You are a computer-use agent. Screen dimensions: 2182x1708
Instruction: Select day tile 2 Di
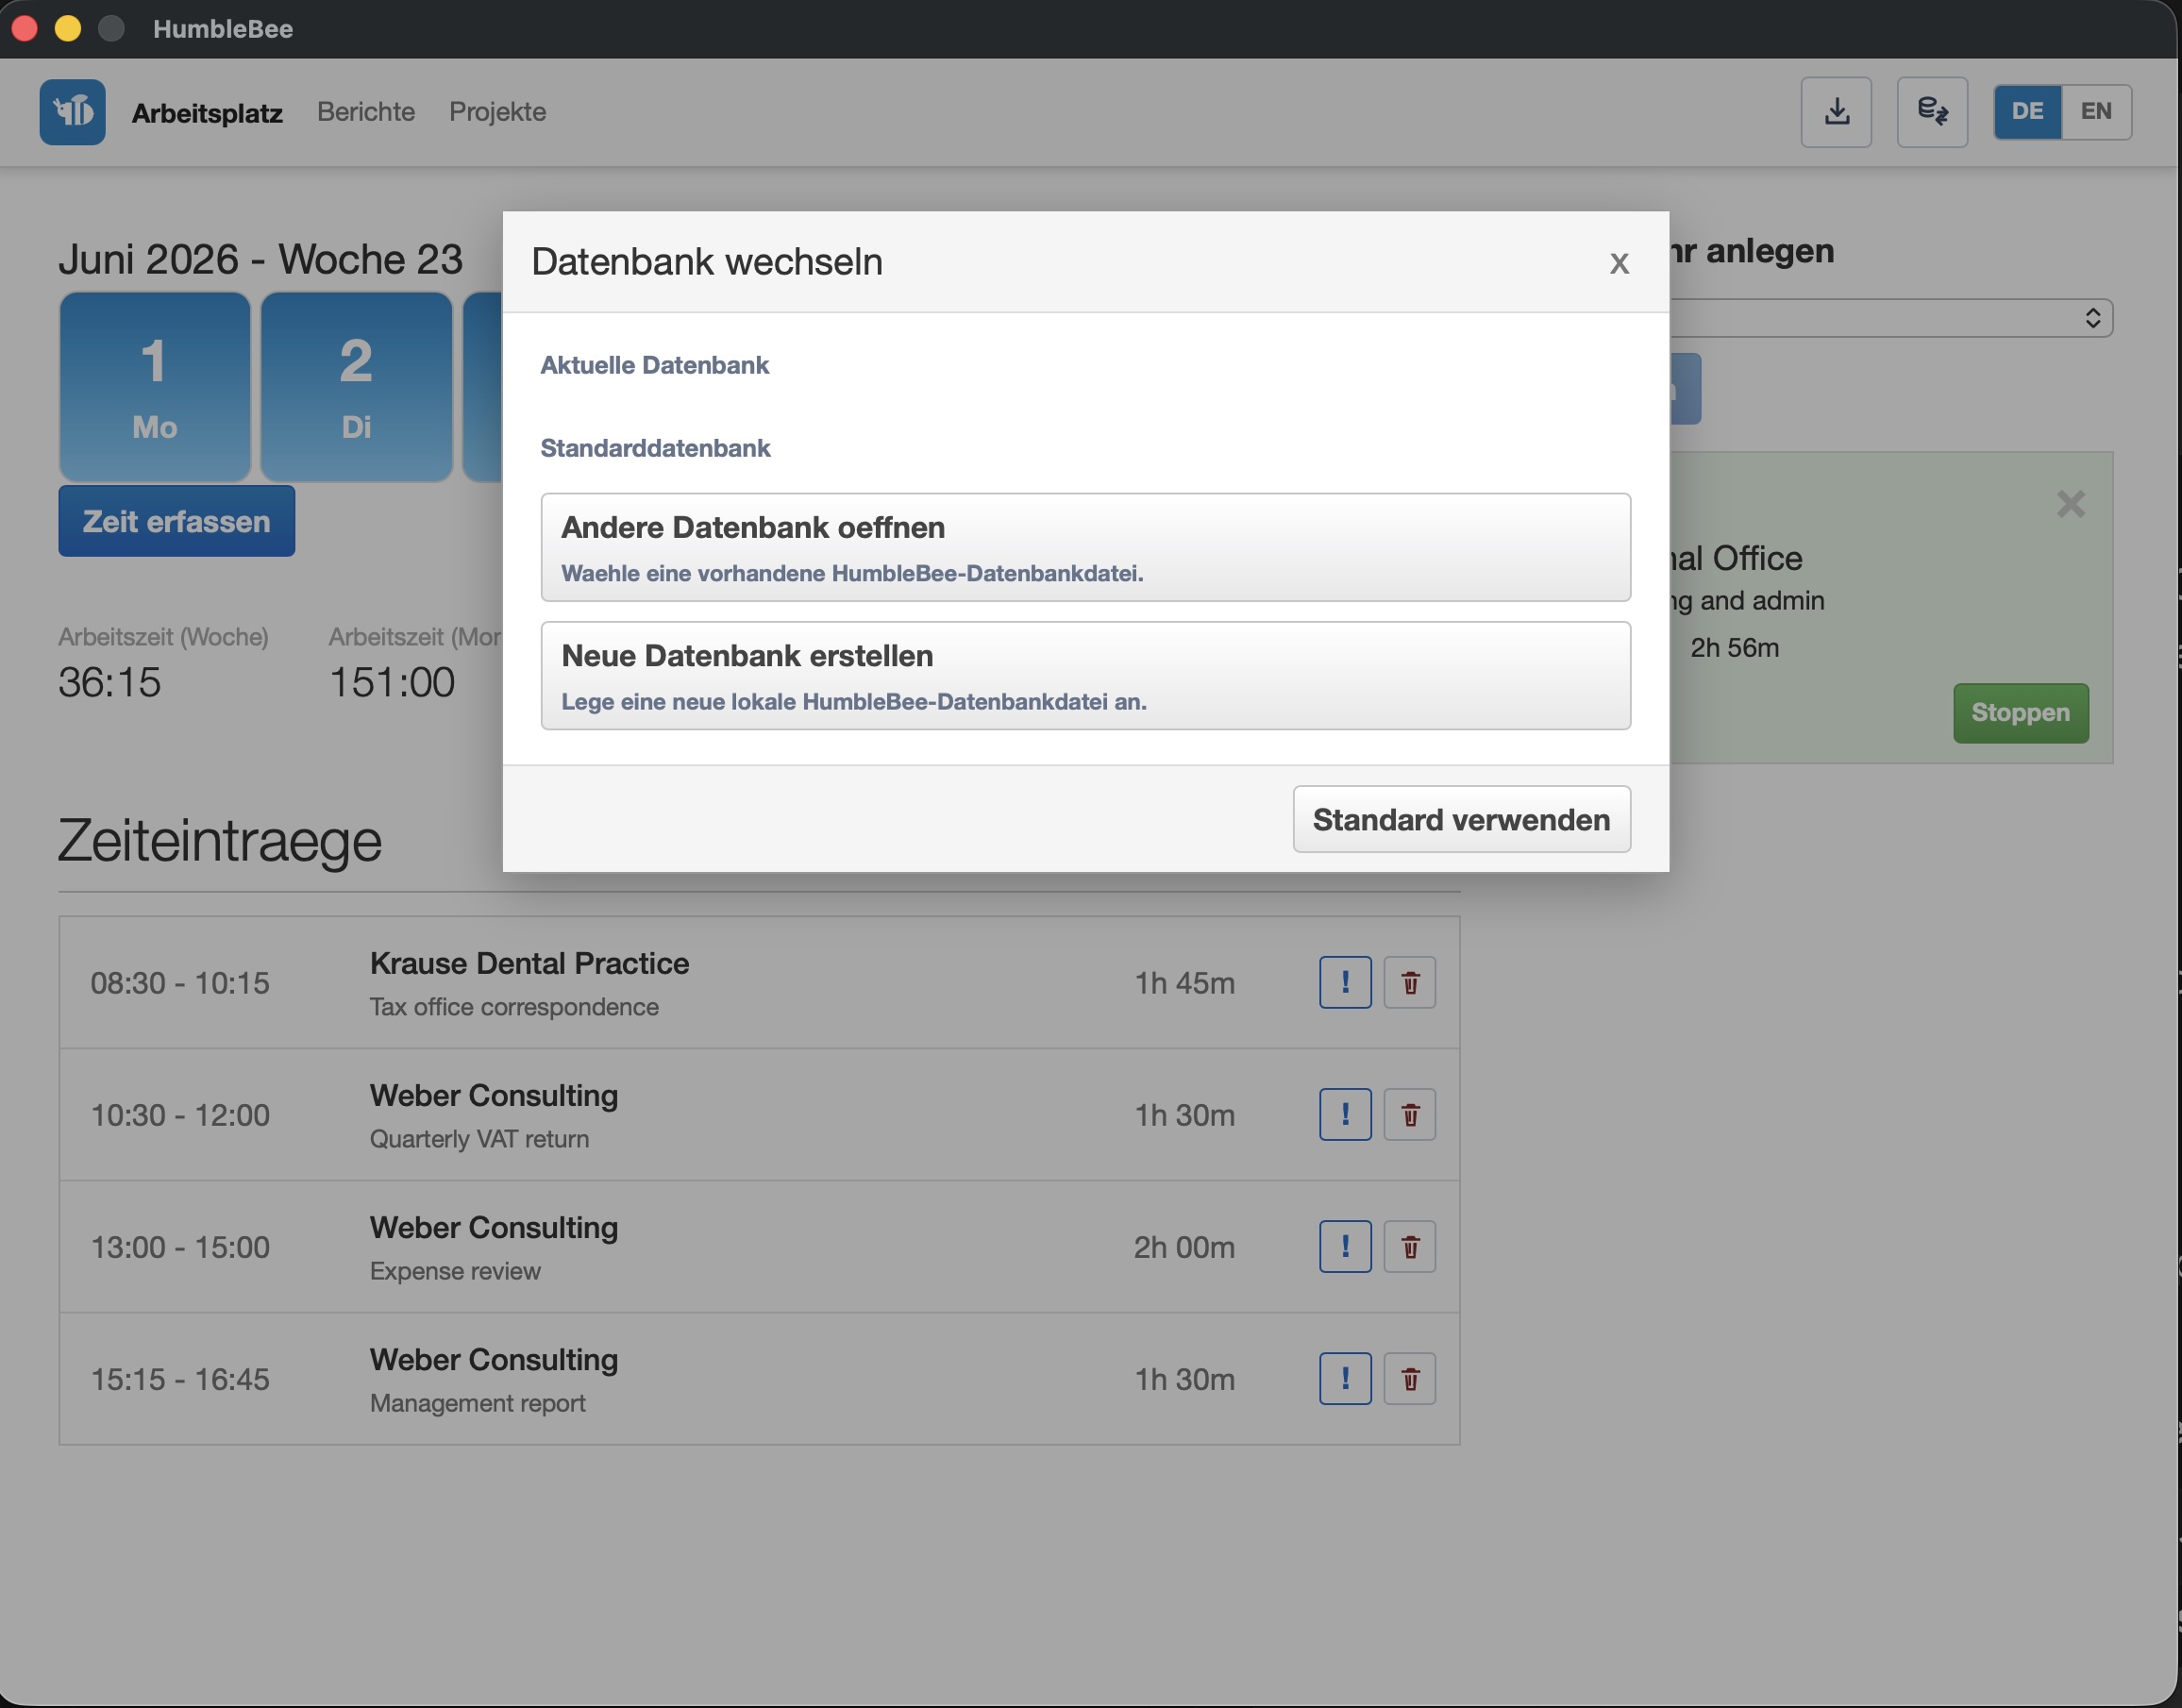[x=356, y=387]
